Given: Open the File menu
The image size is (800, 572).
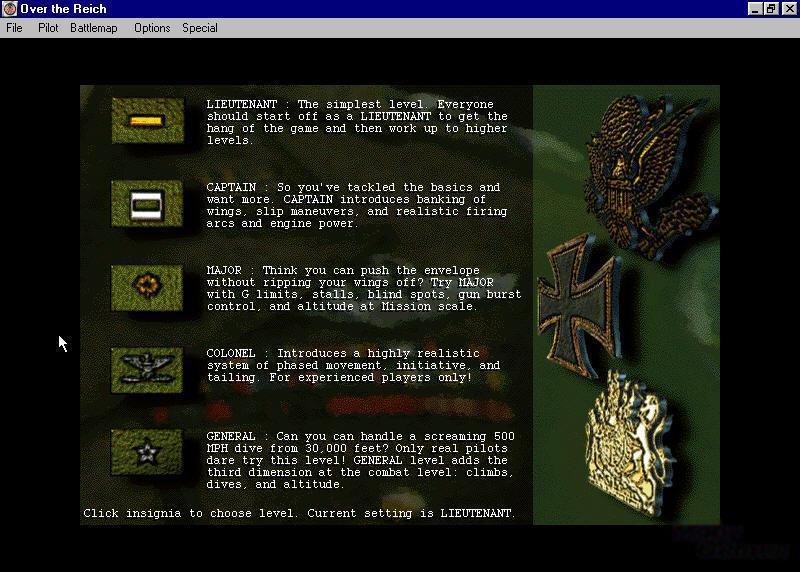Looking at the screenshot, I should click(14, 28).
